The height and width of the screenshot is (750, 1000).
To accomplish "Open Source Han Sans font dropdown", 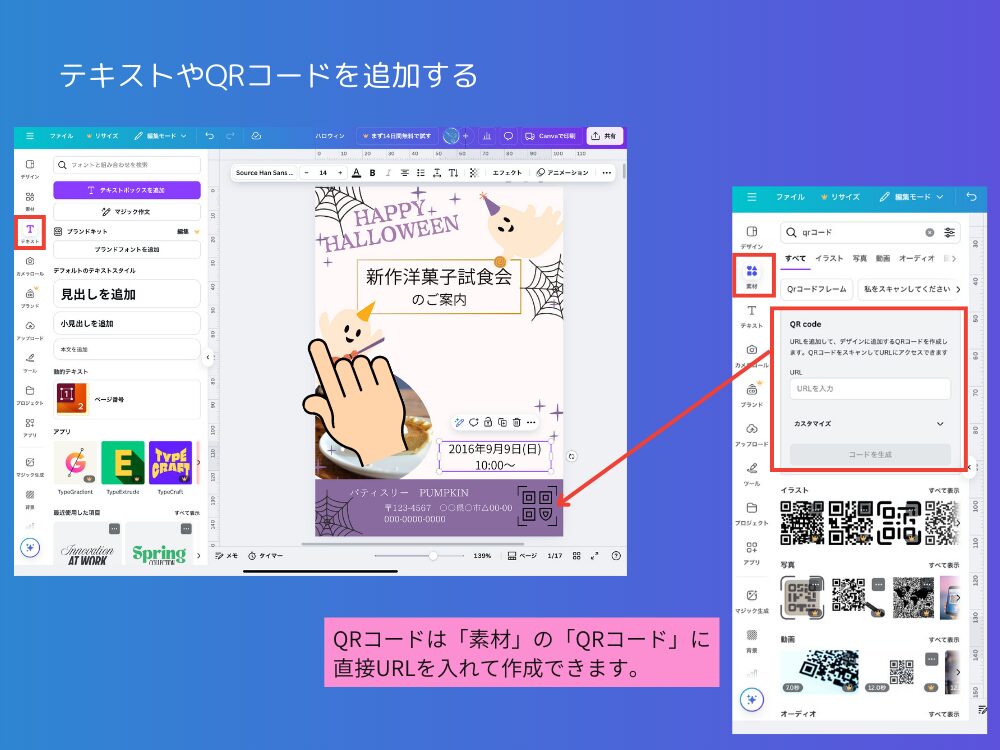I will click(263, 172).
